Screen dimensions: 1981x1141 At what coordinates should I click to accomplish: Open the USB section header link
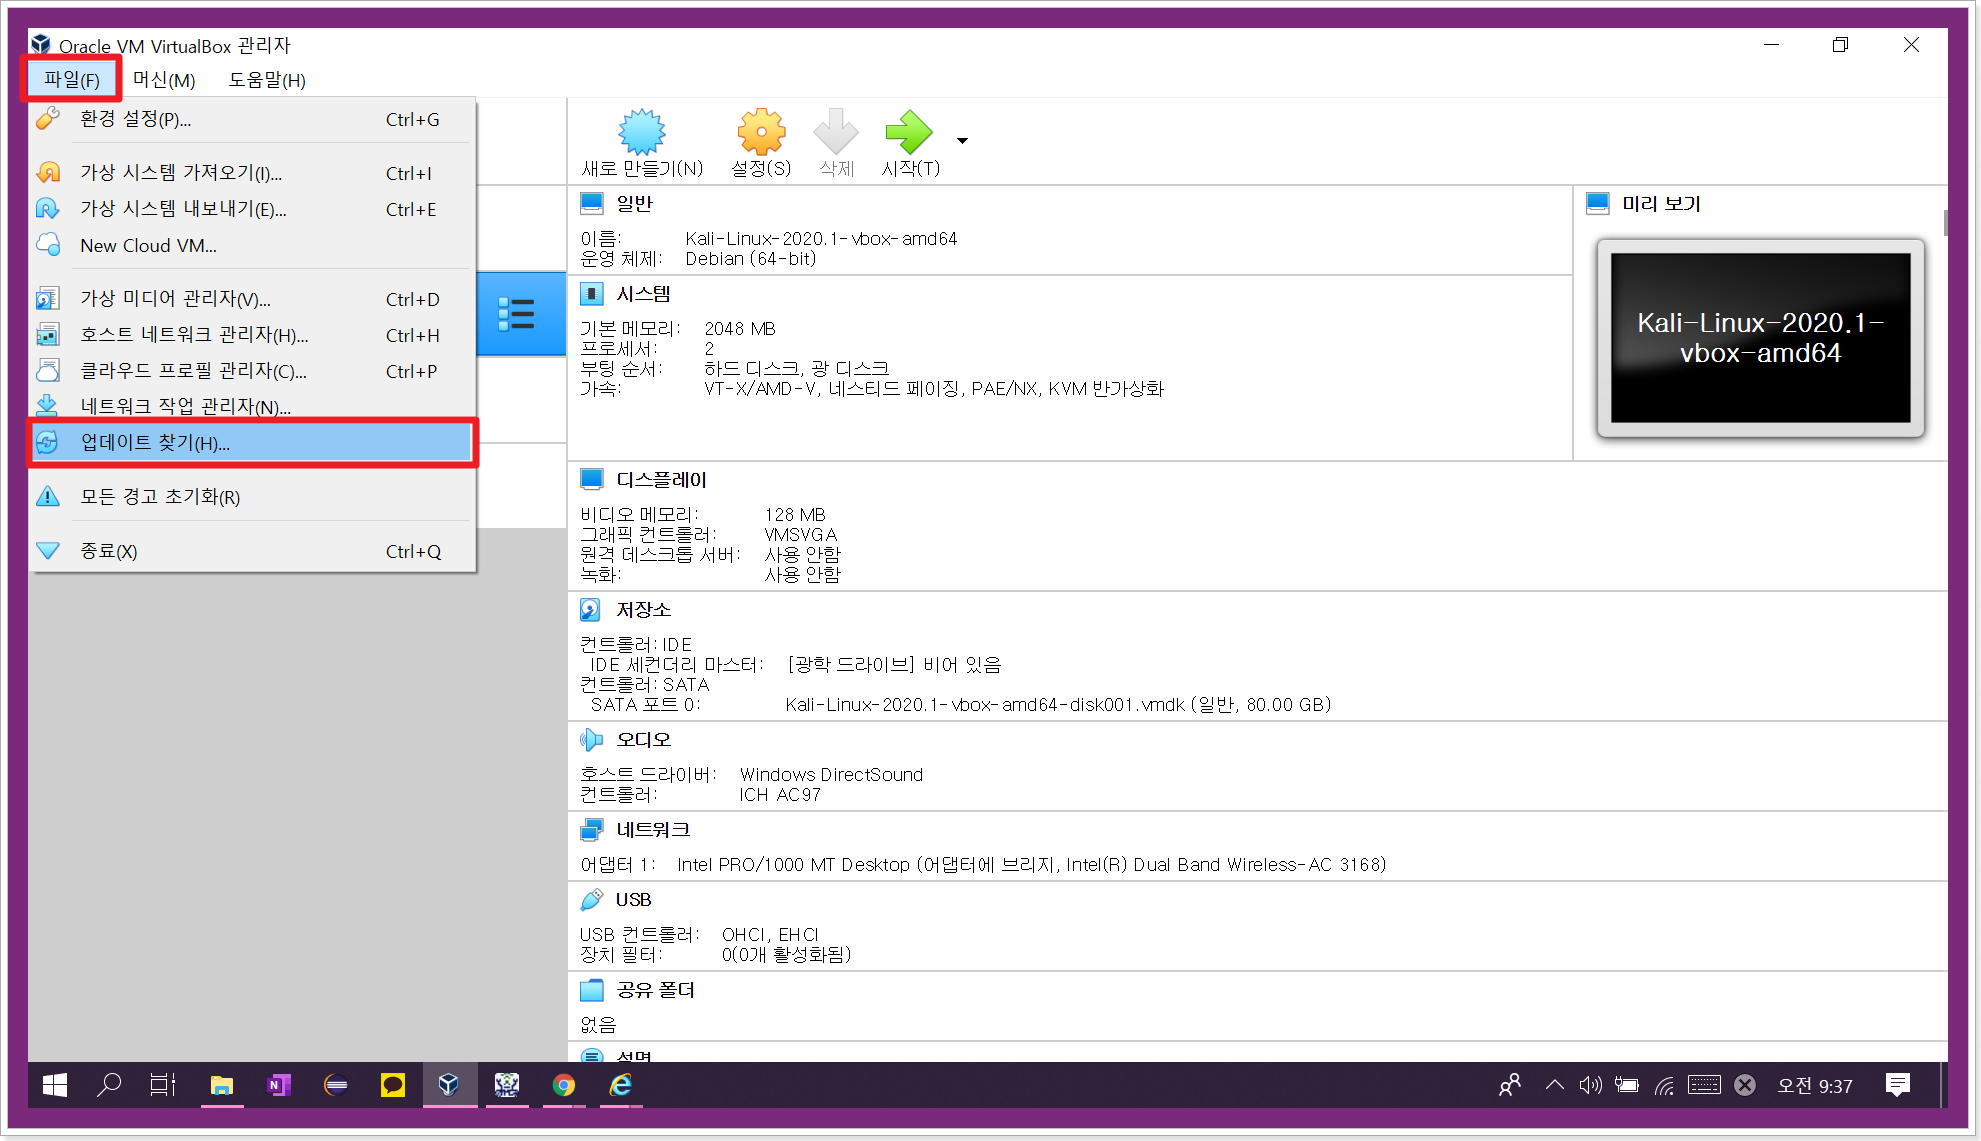click(x=633, y=899)
